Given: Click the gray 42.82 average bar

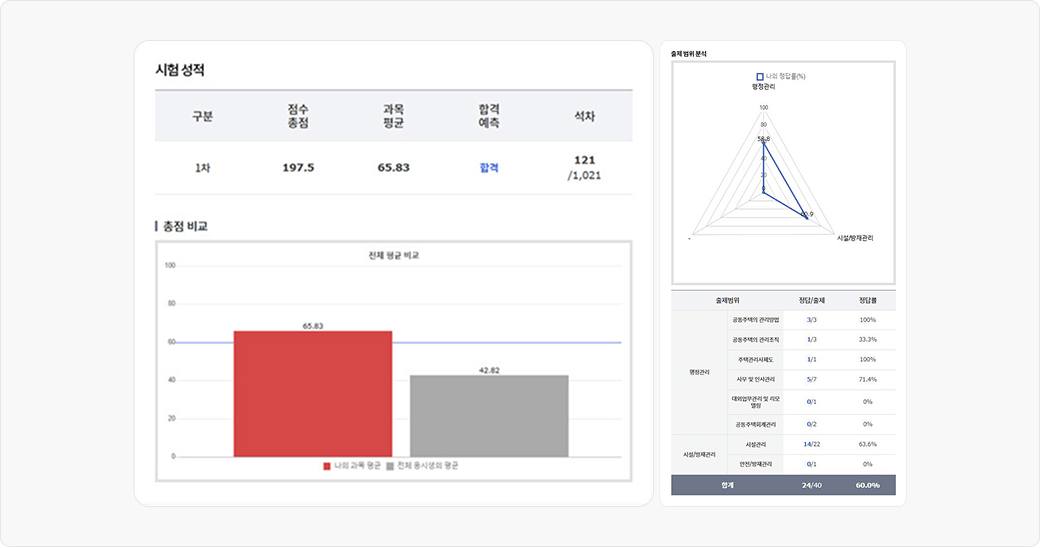Looking at the screenshot, I should [x=489, y=415].
